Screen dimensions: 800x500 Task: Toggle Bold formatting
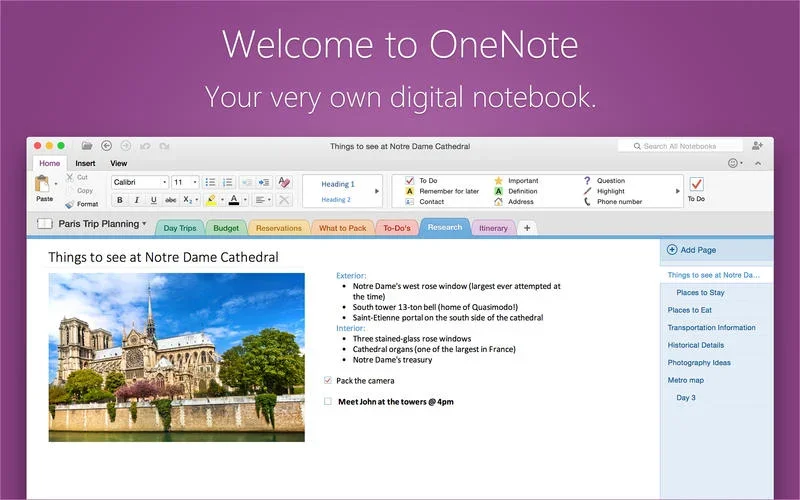pos(120,200)
